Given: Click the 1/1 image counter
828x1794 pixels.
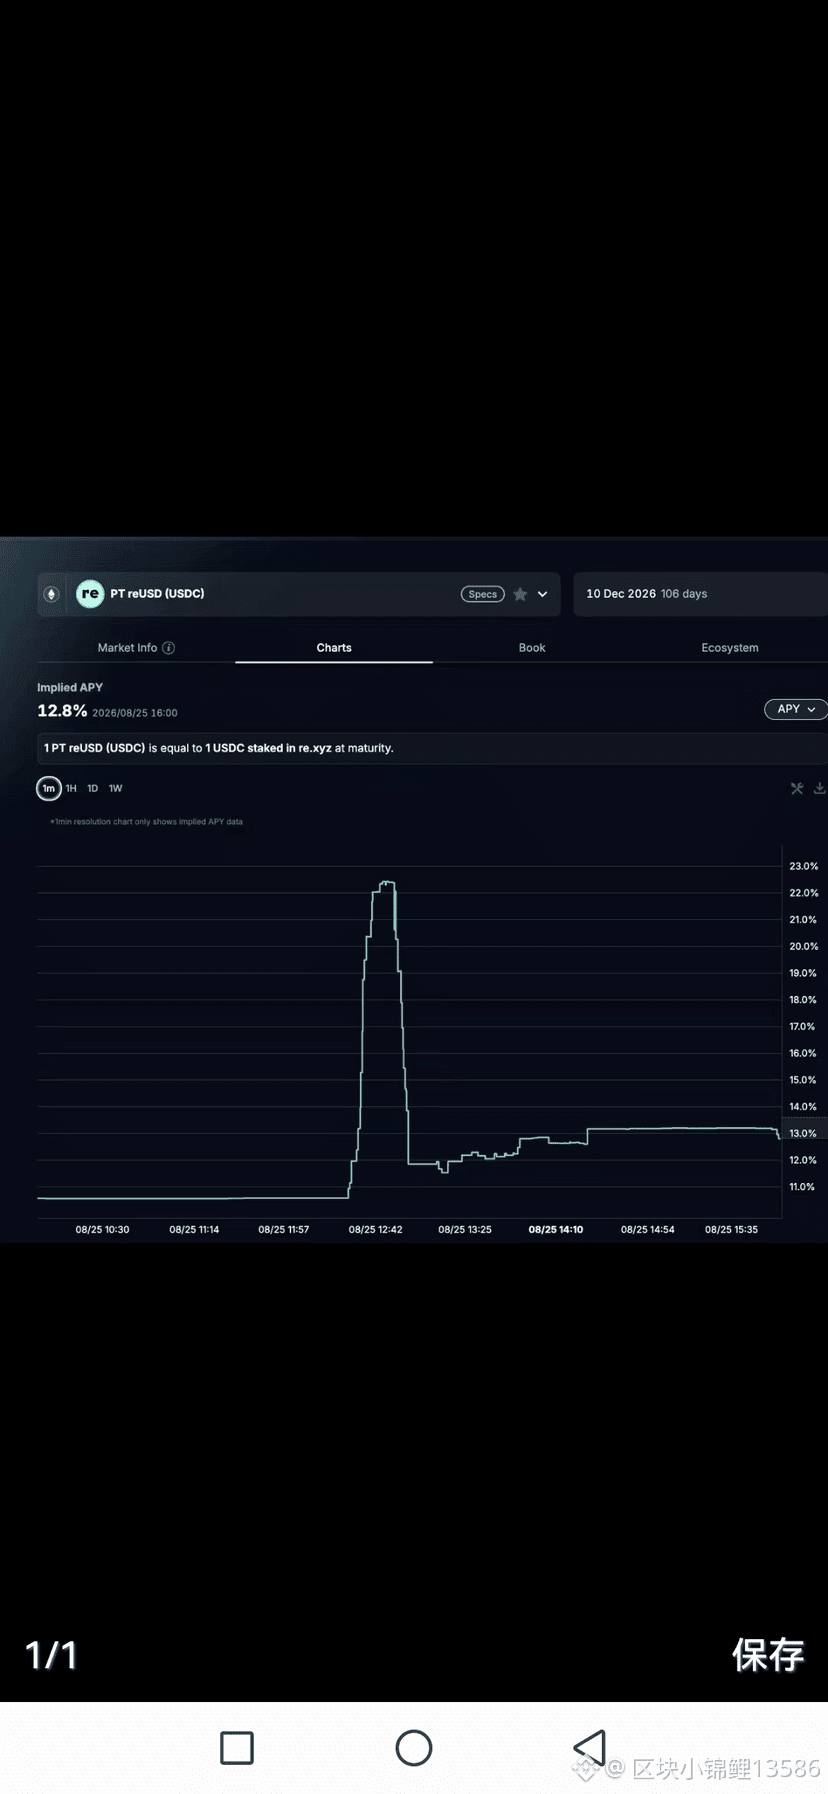Looking at the screenshot, I should [51, 1655].
